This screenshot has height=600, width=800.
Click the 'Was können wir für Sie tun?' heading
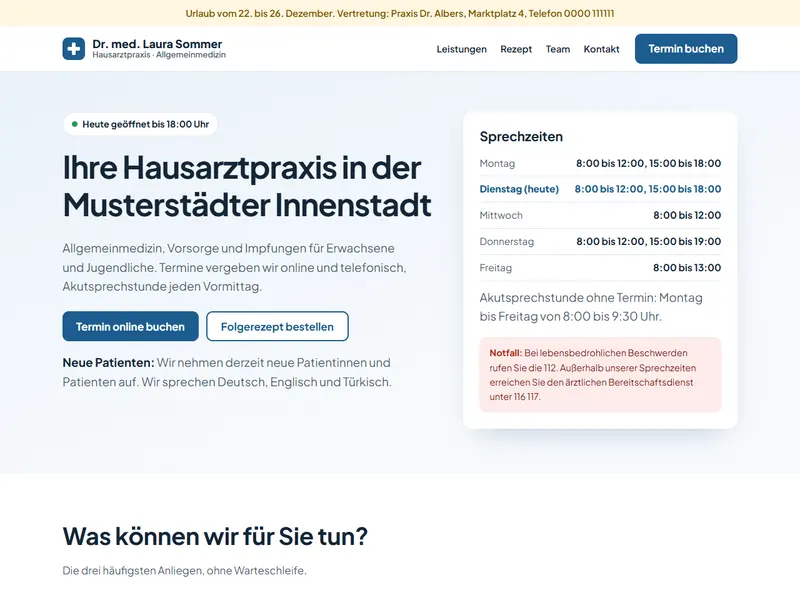pyautogui.click(x=215, y=536)
